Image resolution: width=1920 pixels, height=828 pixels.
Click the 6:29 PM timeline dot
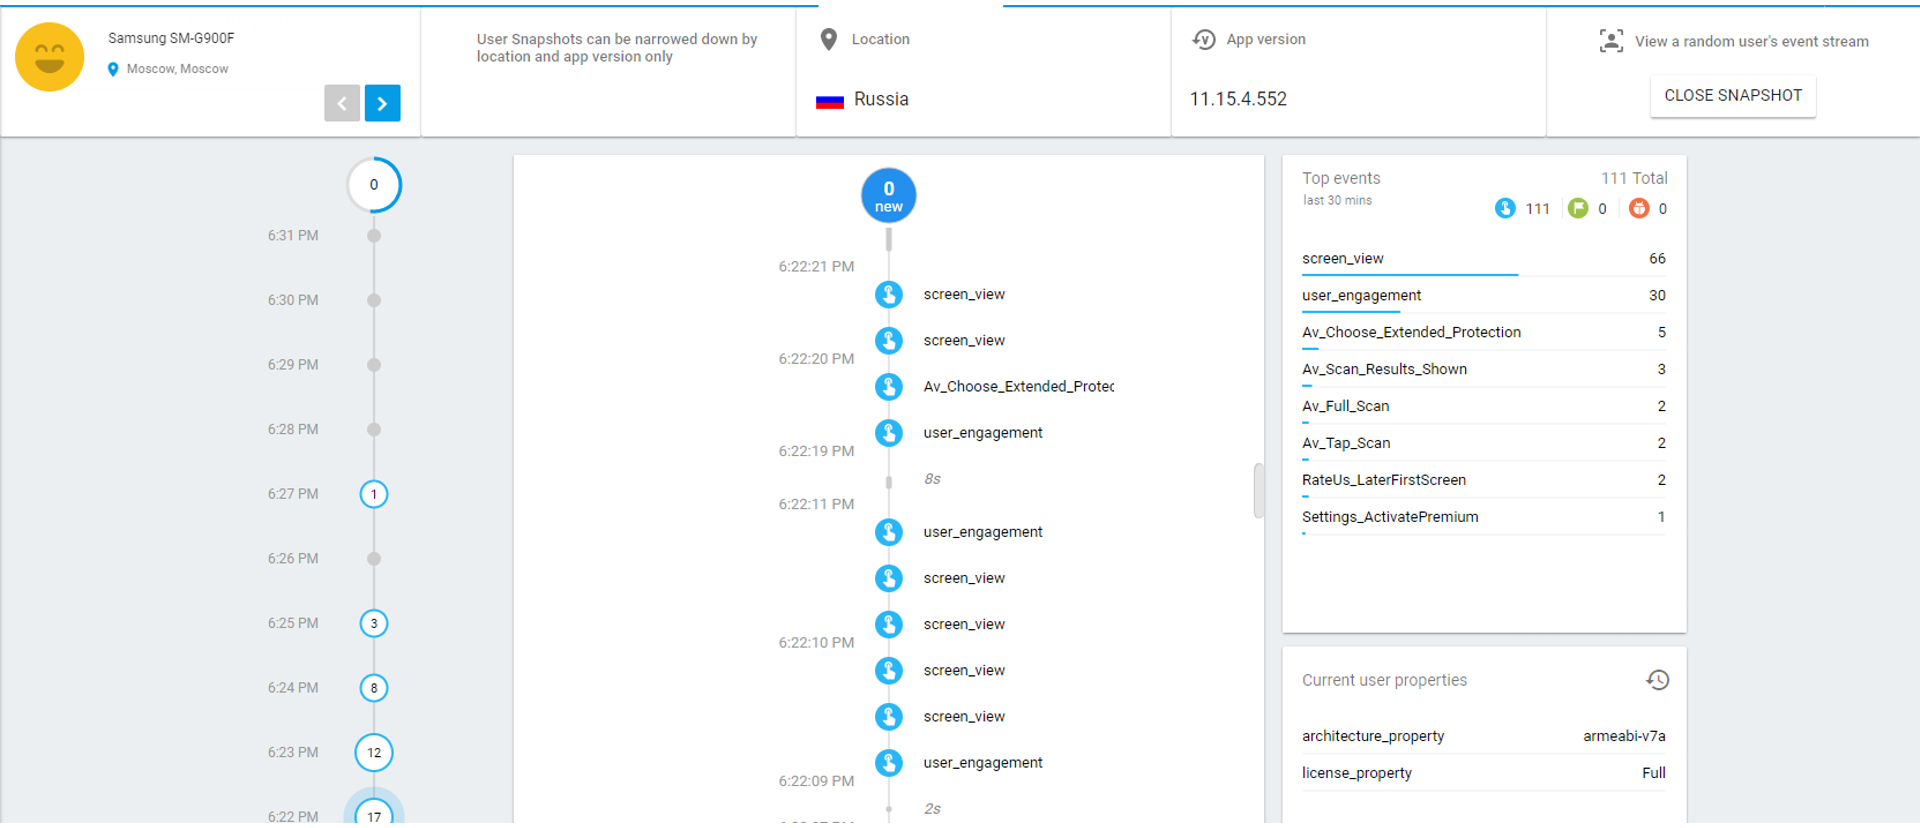pos(374,365)
